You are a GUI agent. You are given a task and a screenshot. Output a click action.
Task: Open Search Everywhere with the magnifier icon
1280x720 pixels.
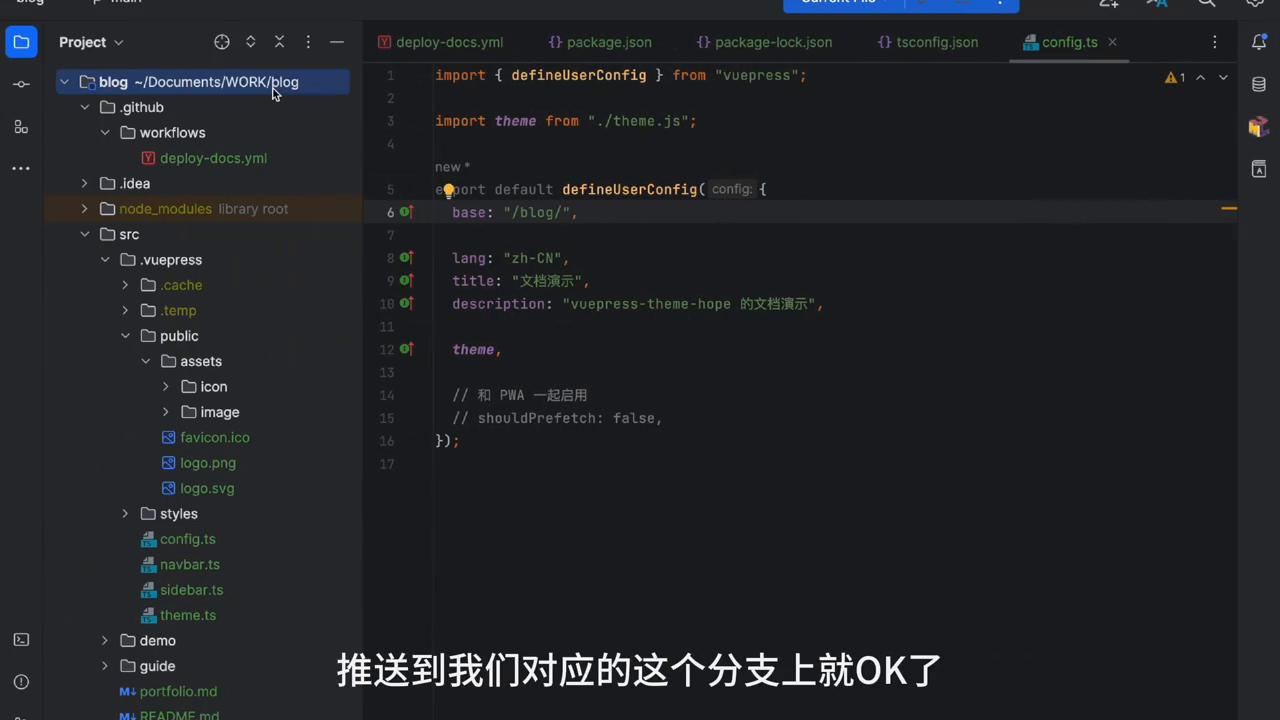pos(1207,4)
